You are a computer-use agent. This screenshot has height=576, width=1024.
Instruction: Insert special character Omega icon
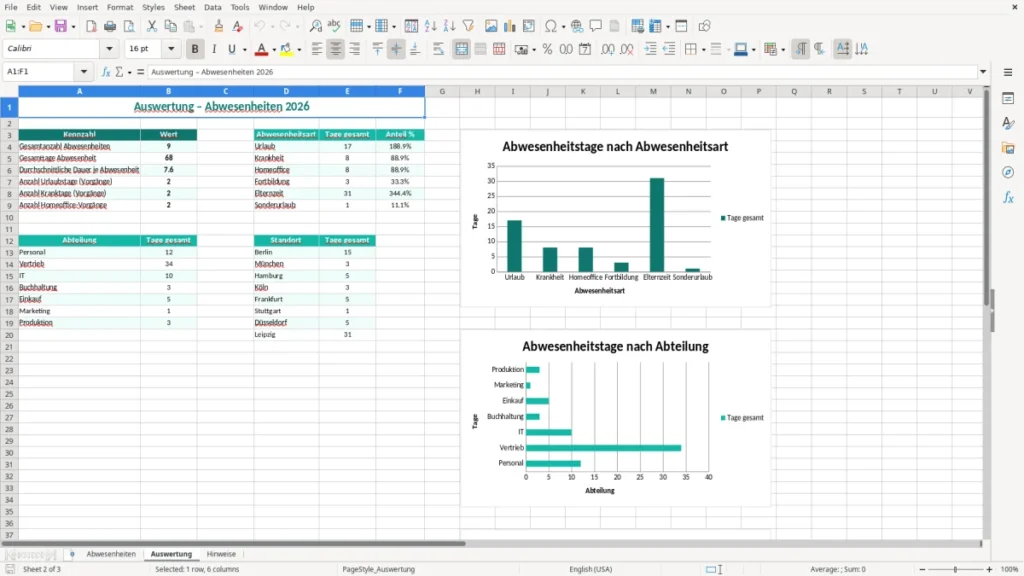tap(551, 26)
